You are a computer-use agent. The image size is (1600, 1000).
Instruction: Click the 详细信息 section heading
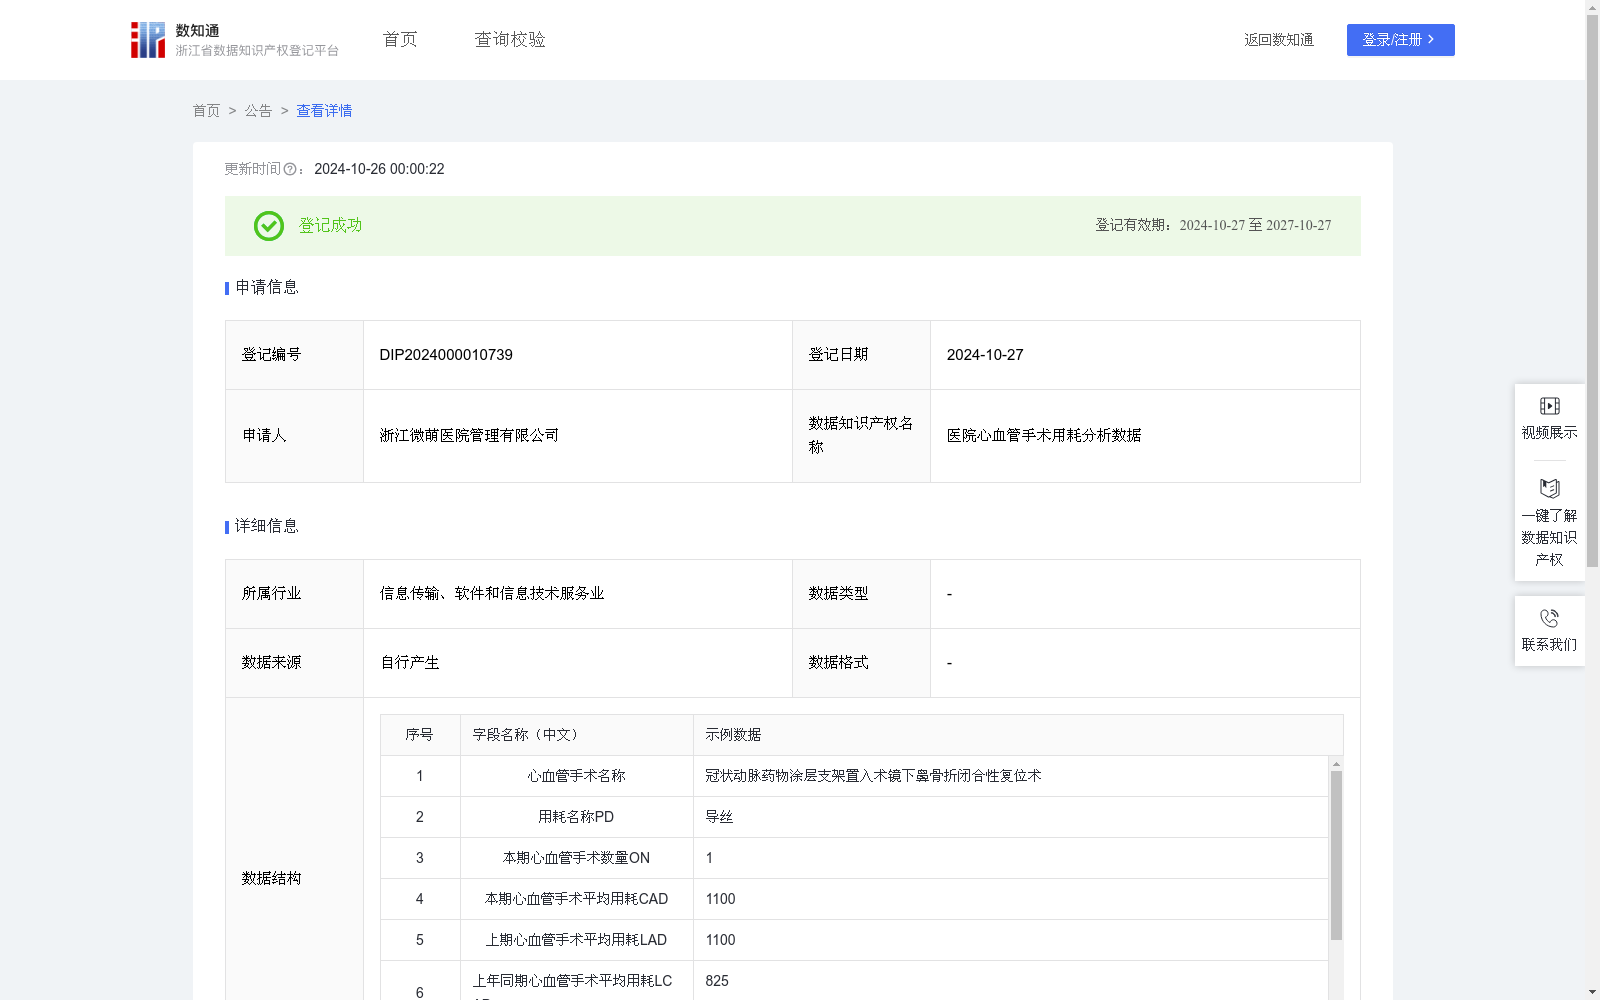(x=266, y=527)
